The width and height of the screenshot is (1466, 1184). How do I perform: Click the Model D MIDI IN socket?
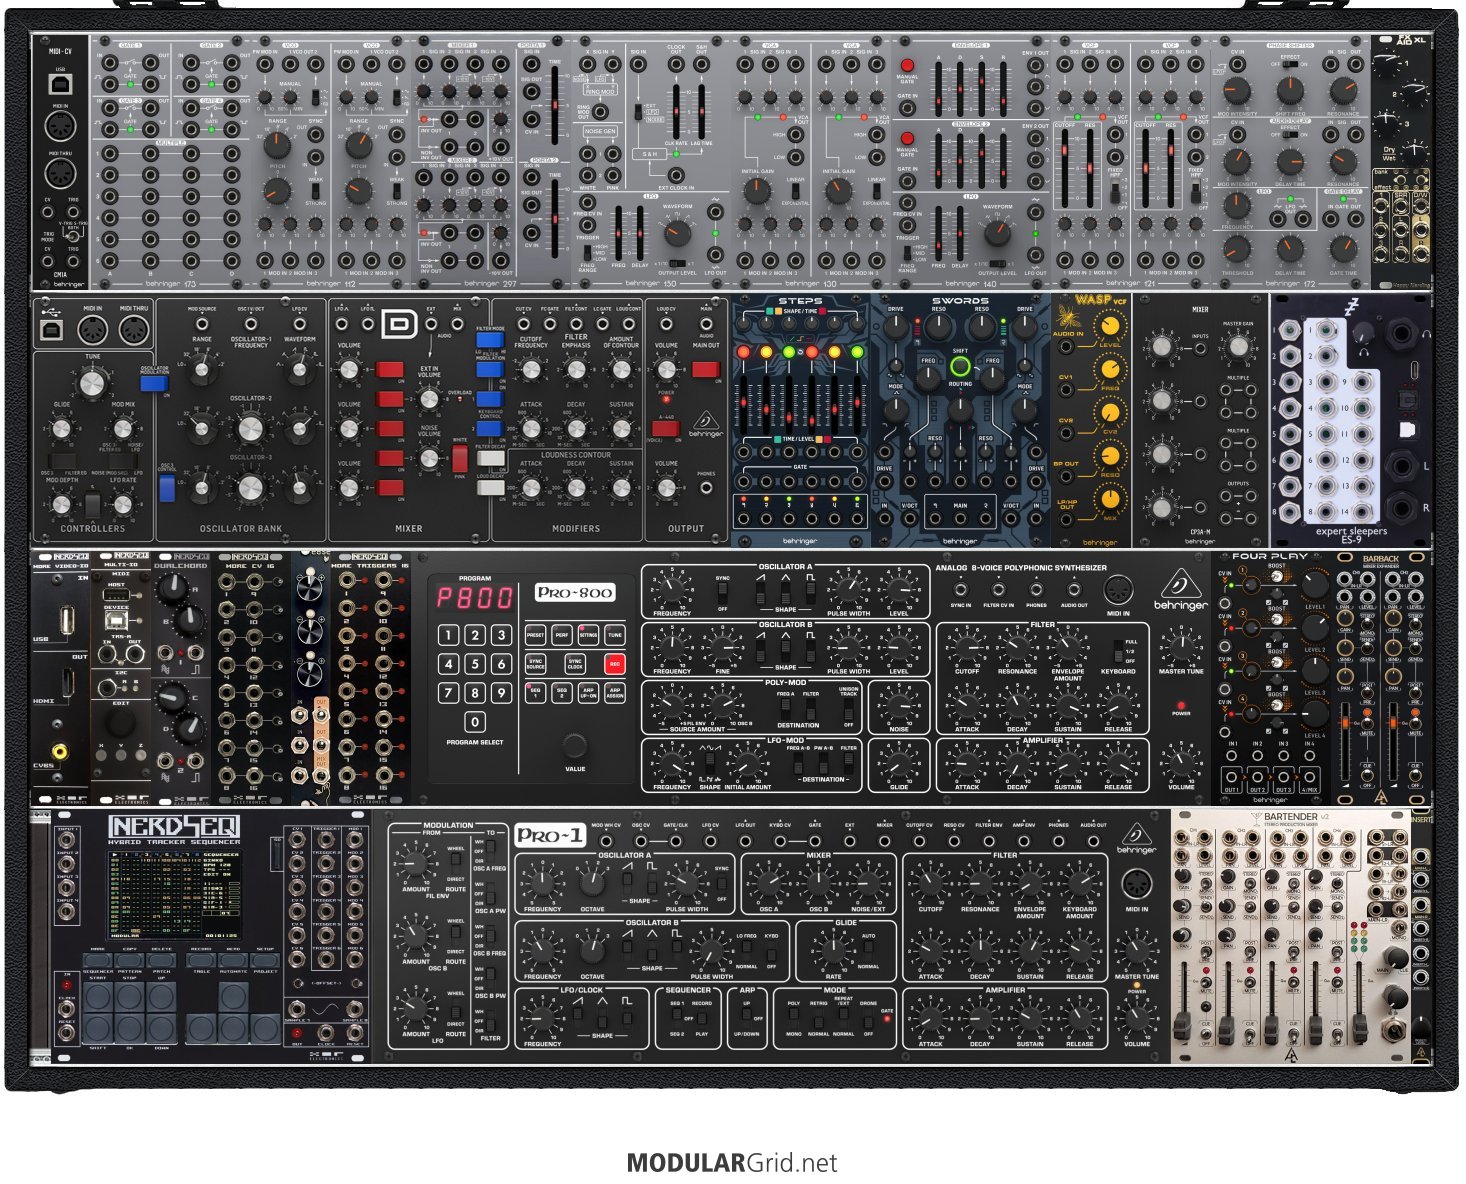91,331
